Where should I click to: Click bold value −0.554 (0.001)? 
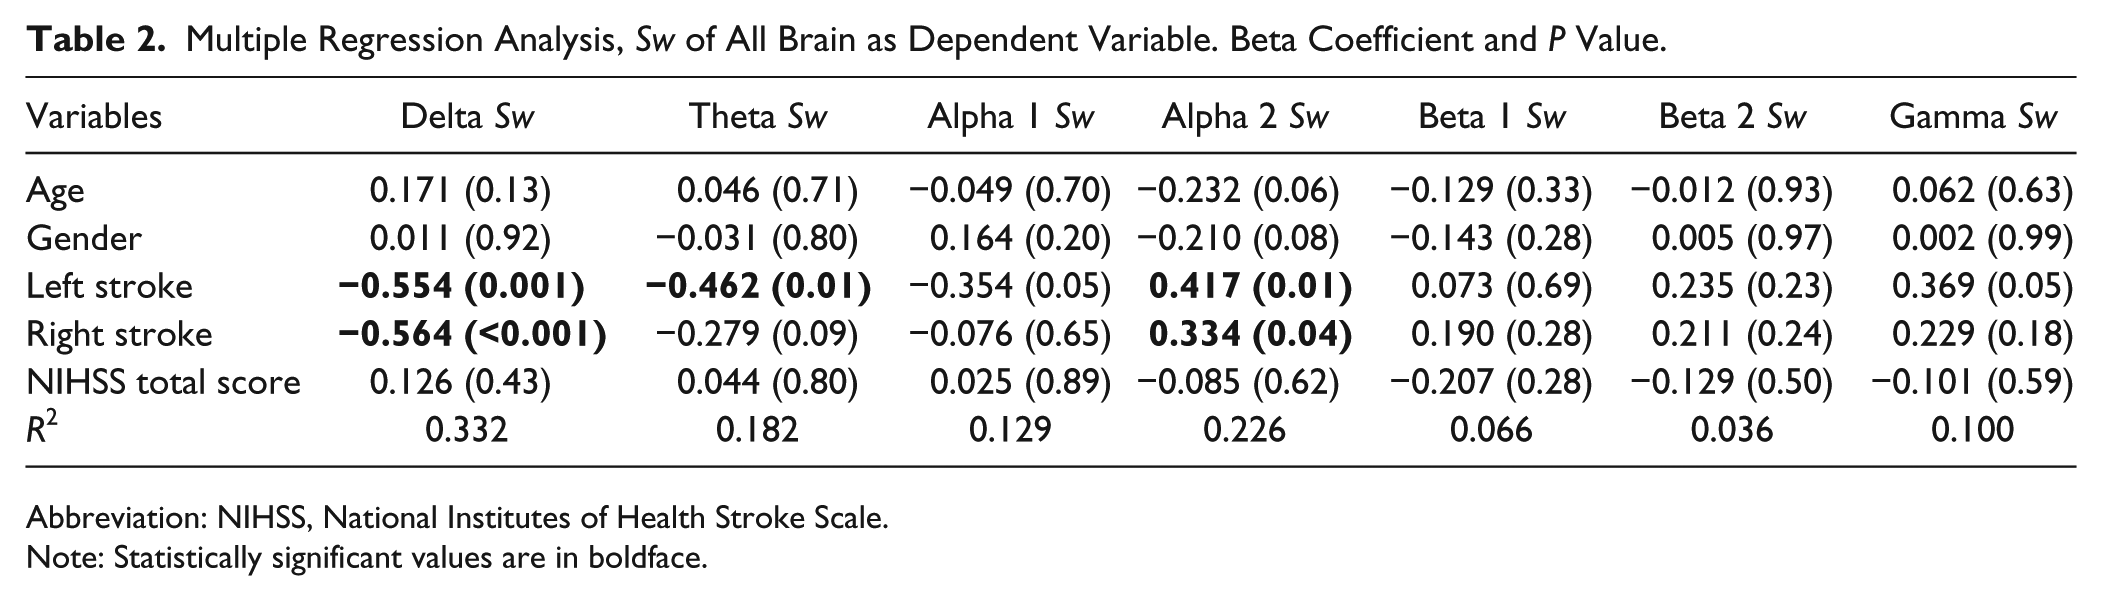point(461,287)
